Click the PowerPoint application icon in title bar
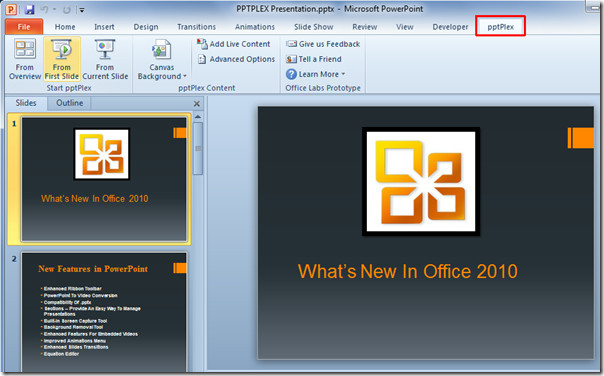Screen dimensions: 604x376 [x=11, y=9]
